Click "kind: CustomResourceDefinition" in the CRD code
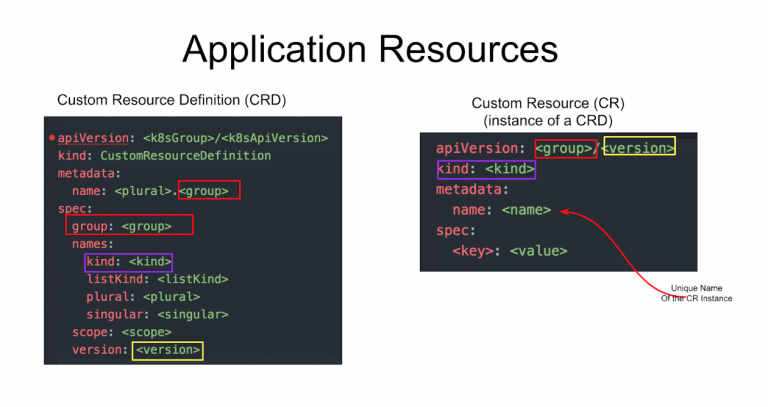The height and width of the screenshot is (407, 768). pos(164,156)
